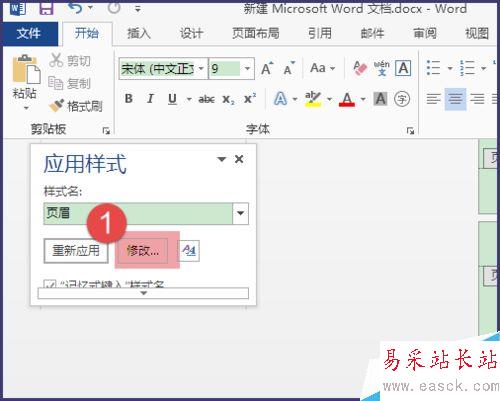Click the 重新应用 (Reapply) button

[x=76, y=251]
